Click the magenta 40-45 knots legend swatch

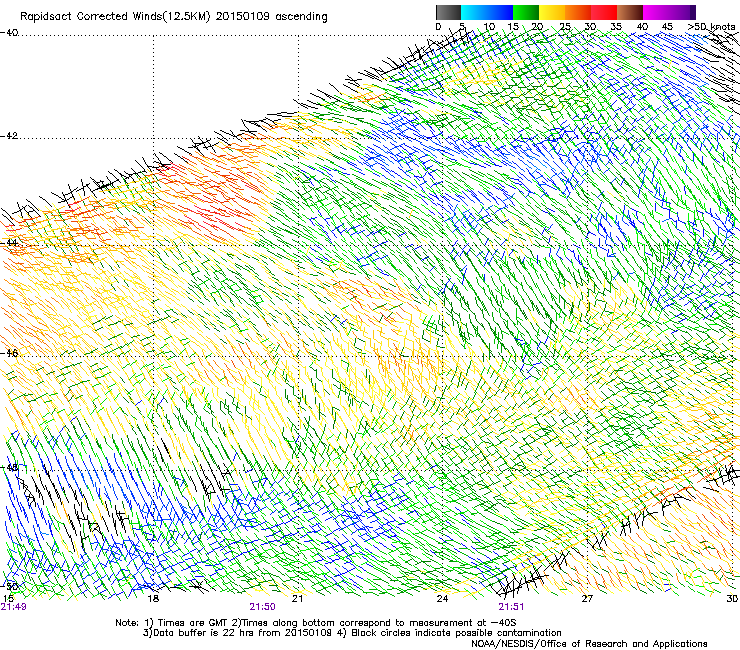click(656, 12)
